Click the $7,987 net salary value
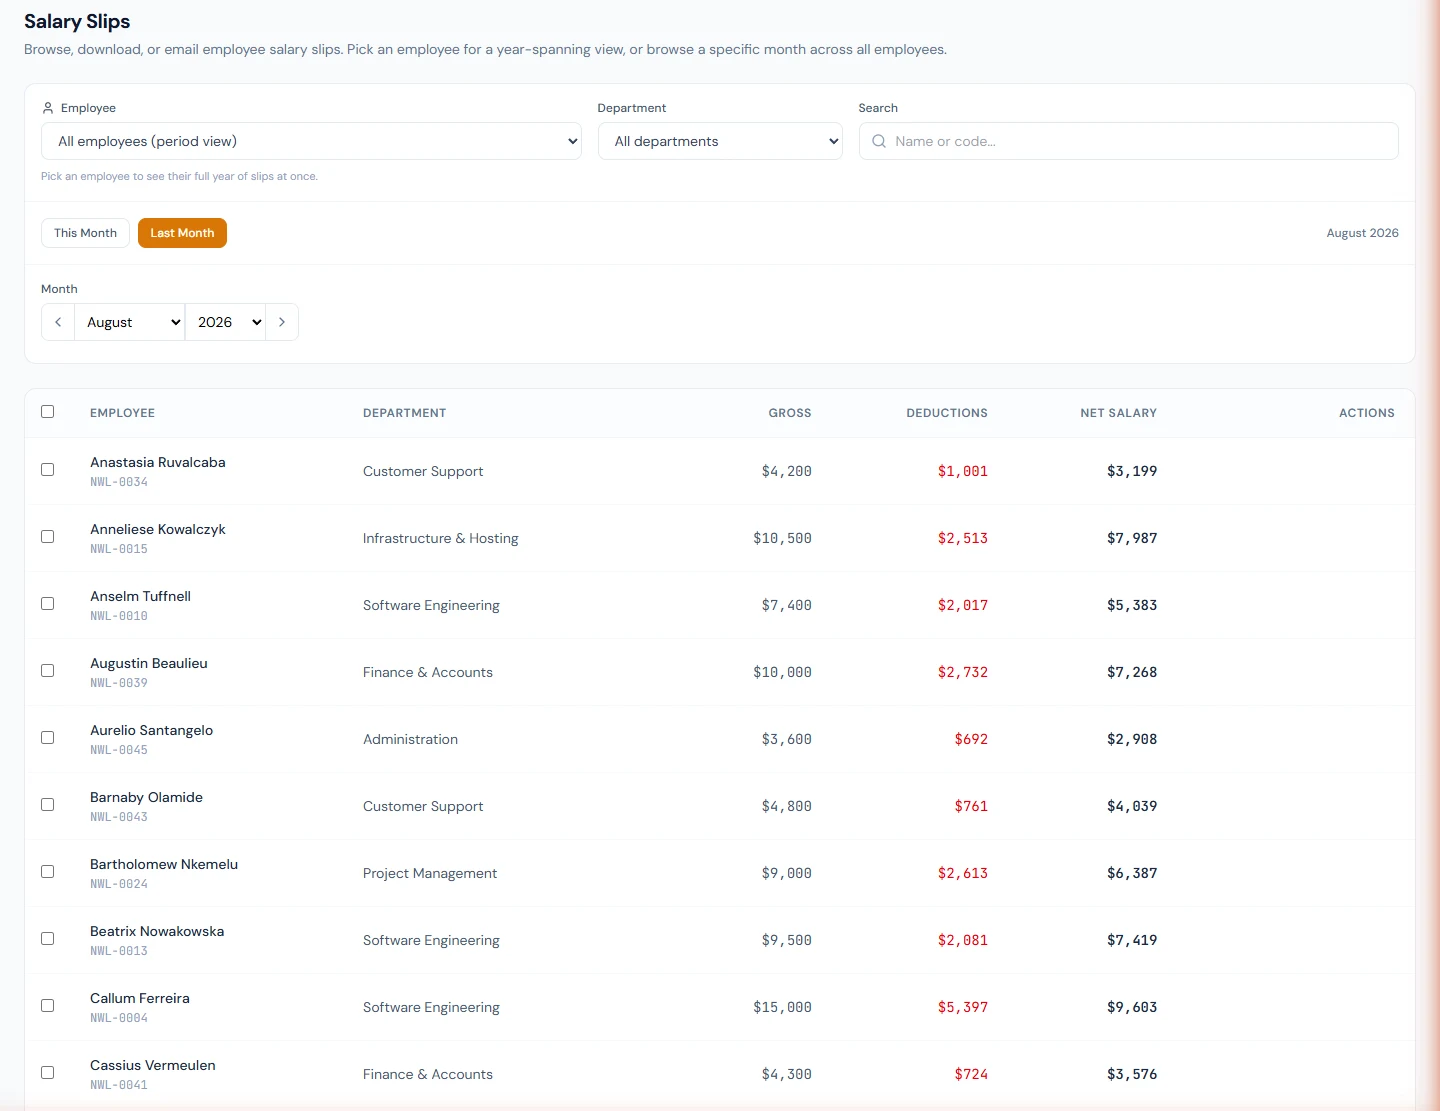This screenshot has width=1440, height=1111. pos(1132,538)
